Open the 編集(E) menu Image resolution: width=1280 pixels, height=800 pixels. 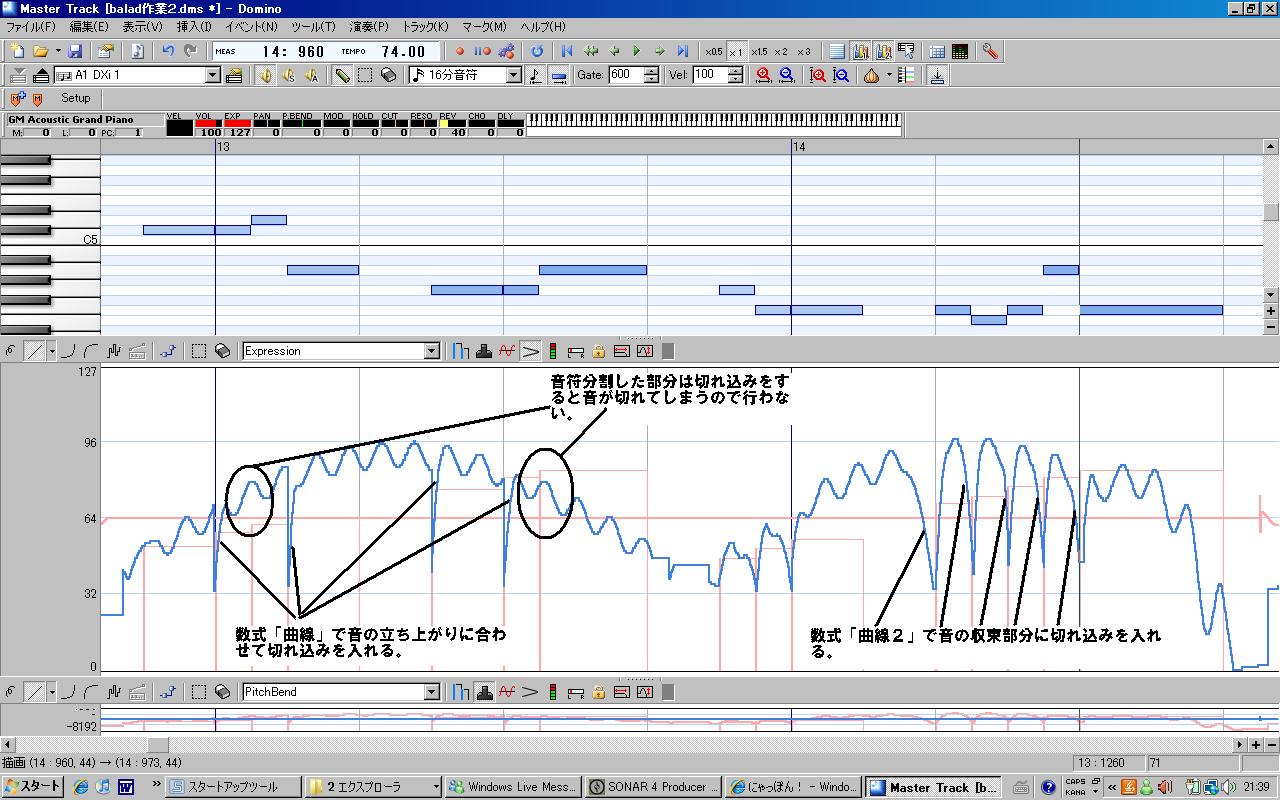tap(88, 27)
